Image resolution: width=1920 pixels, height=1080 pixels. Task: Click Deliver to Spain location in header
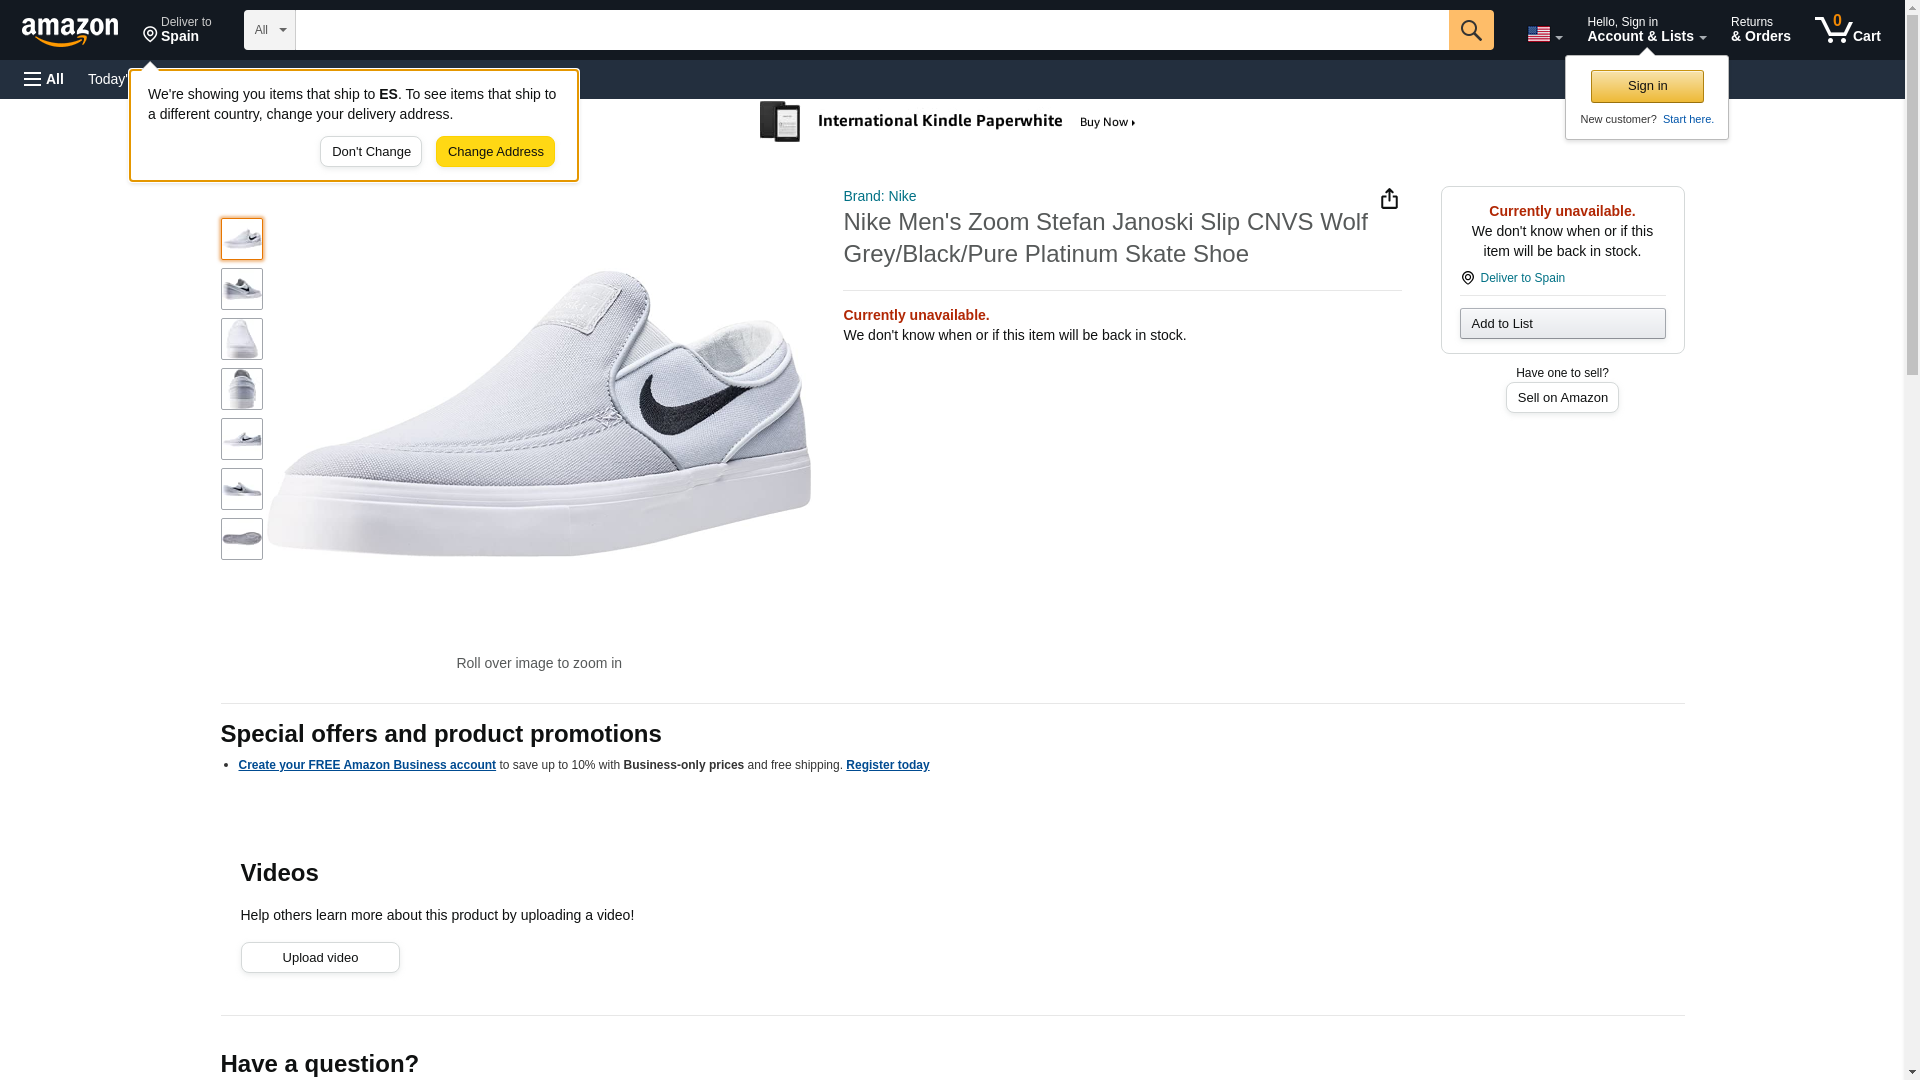click(x=177, y=30)
